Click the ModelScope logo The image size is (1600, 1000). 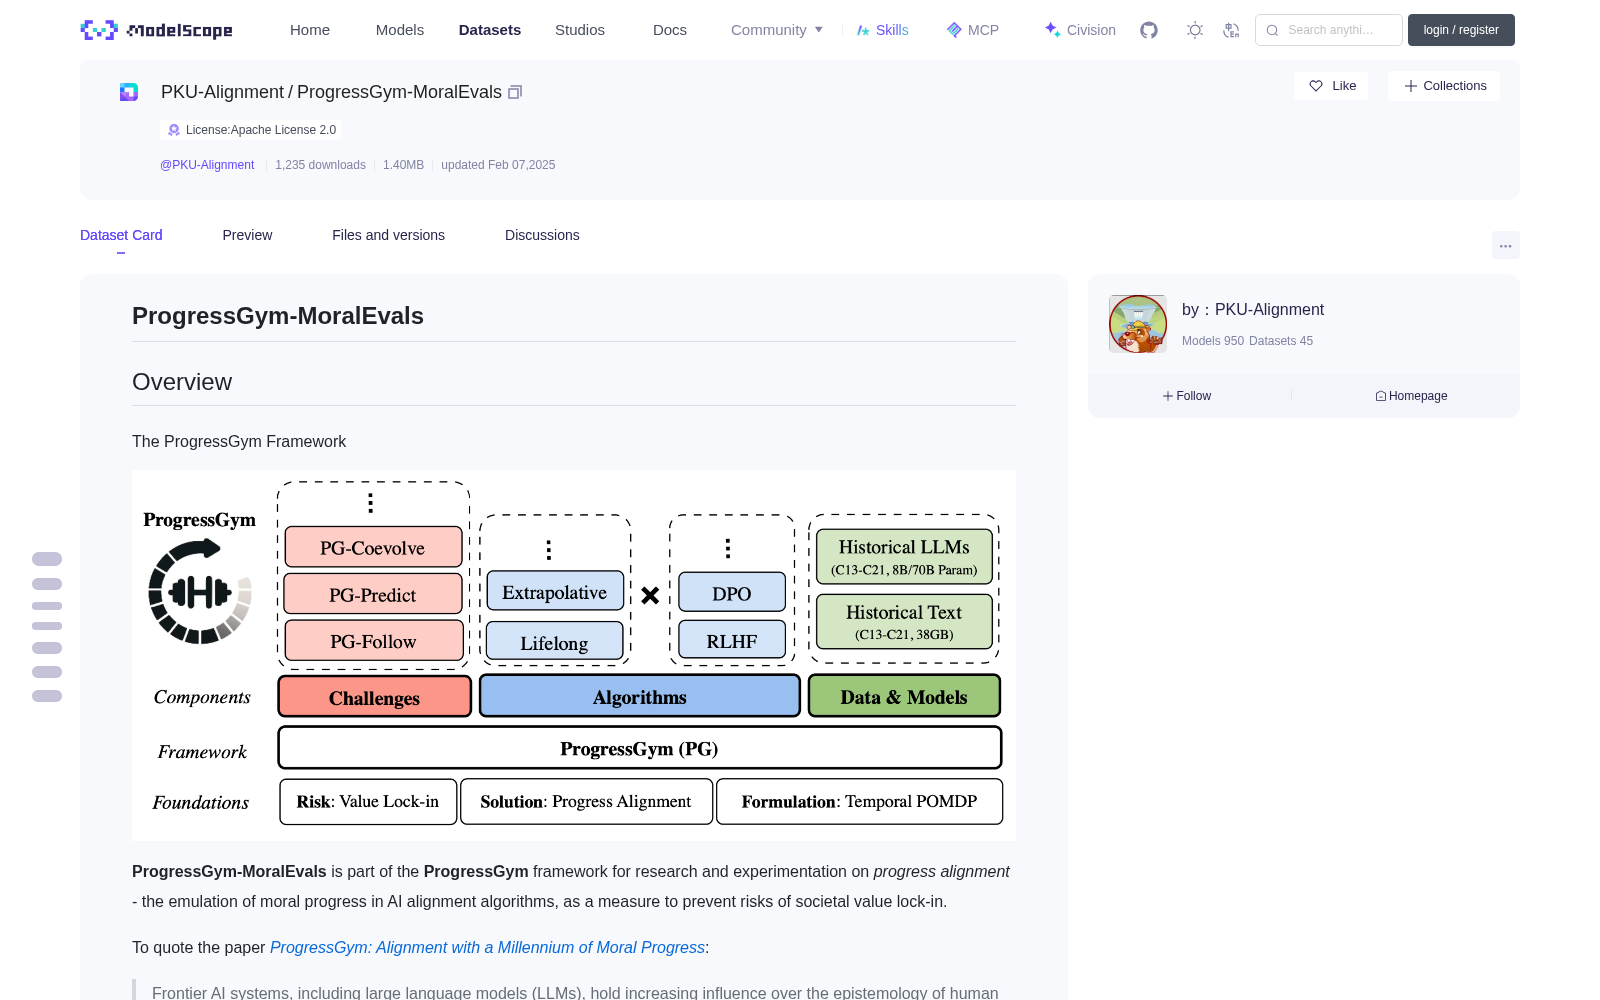click(x=156, y=30)
